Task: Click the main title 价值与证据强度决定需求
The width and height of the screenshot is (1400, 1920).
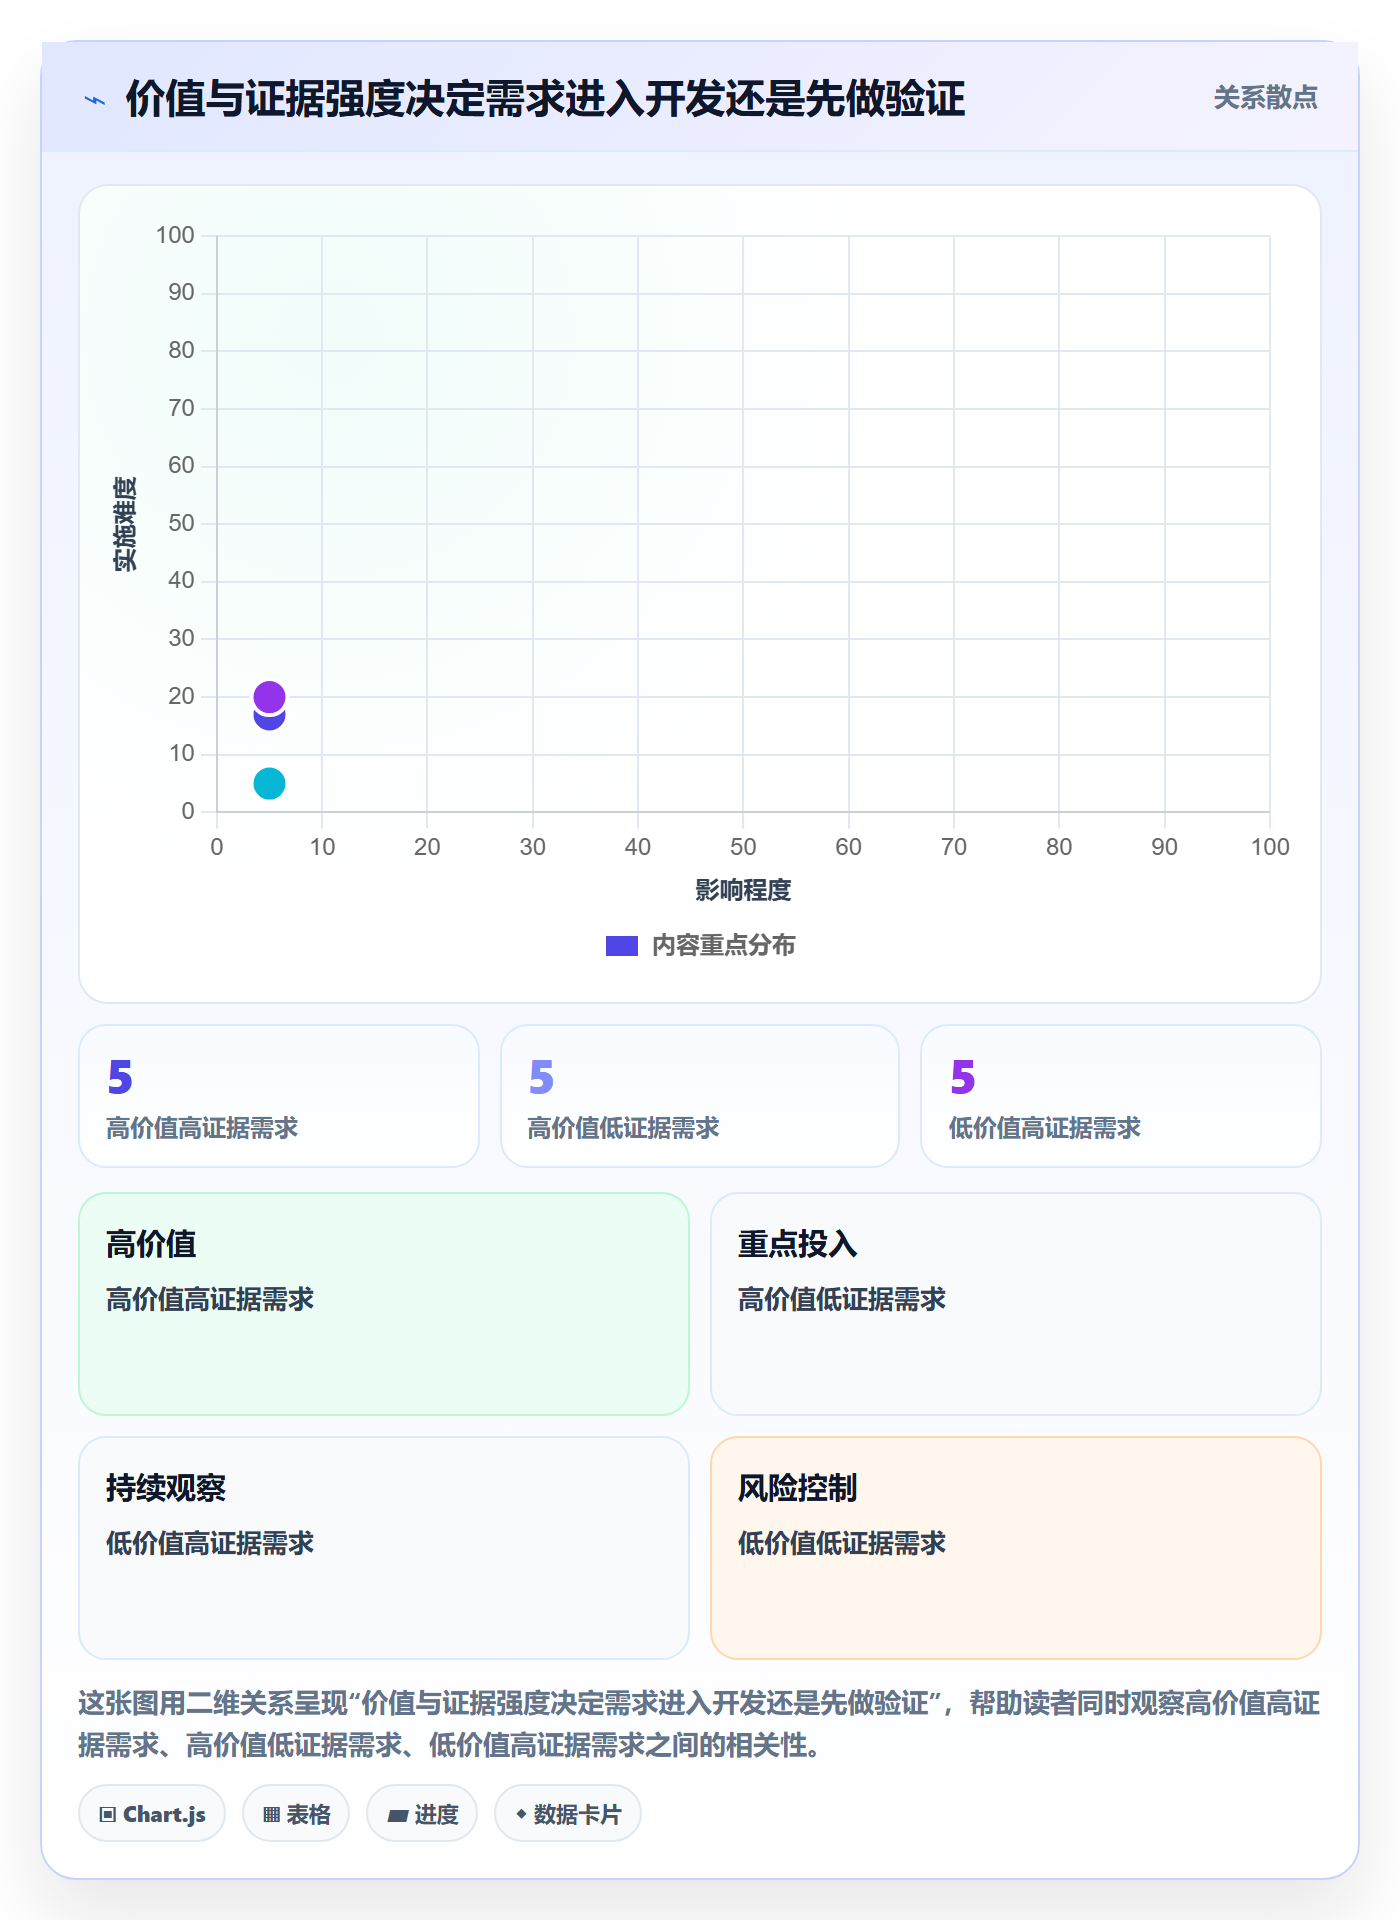Action: point(545,99)
